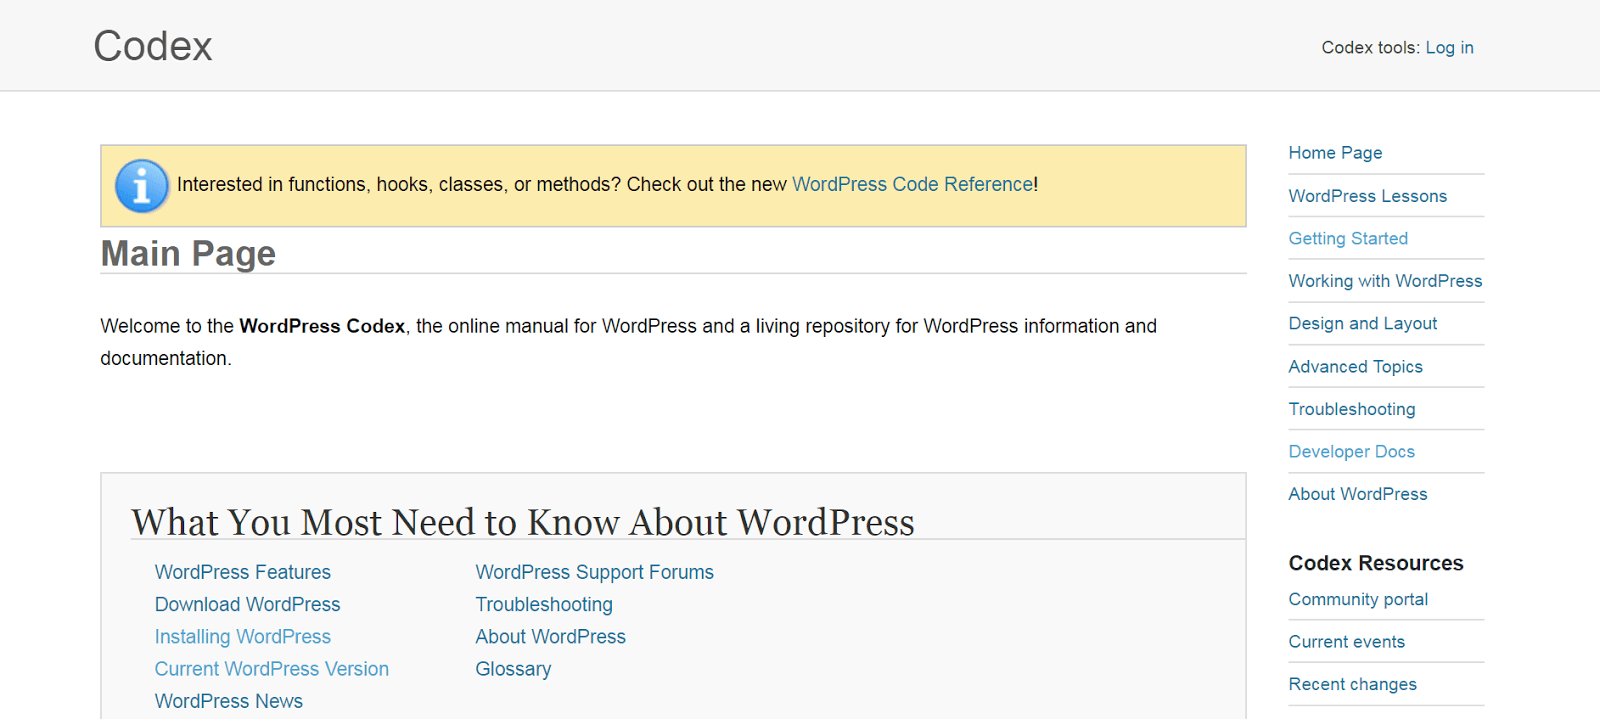Open Advanced Topics from the sidebar

coord(1355,367)
